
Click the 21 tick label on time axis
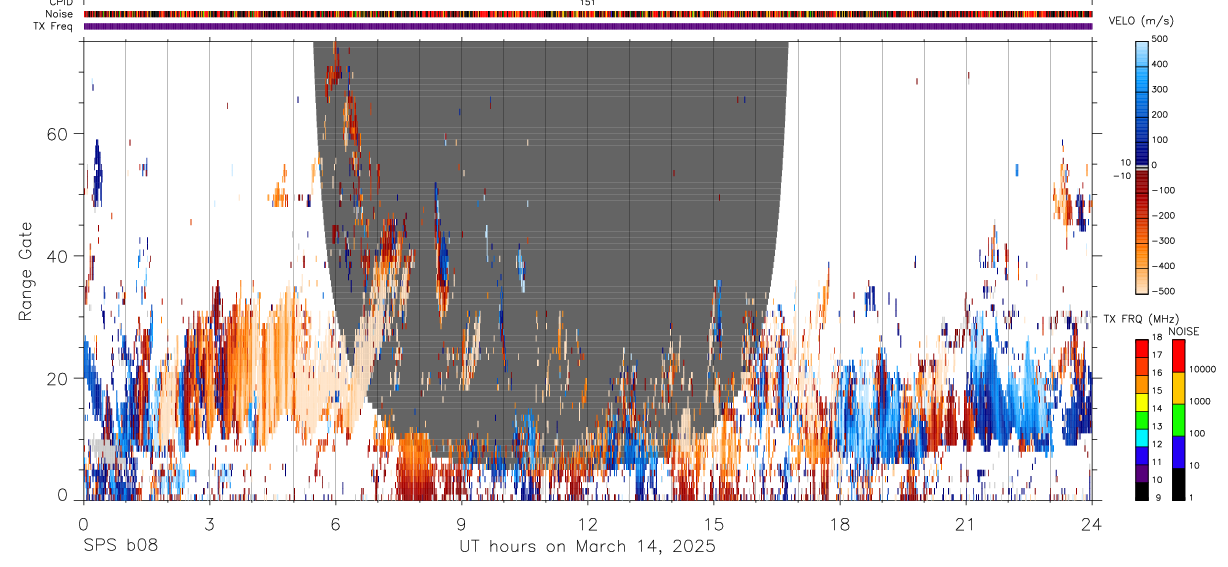tap(965, 523)
